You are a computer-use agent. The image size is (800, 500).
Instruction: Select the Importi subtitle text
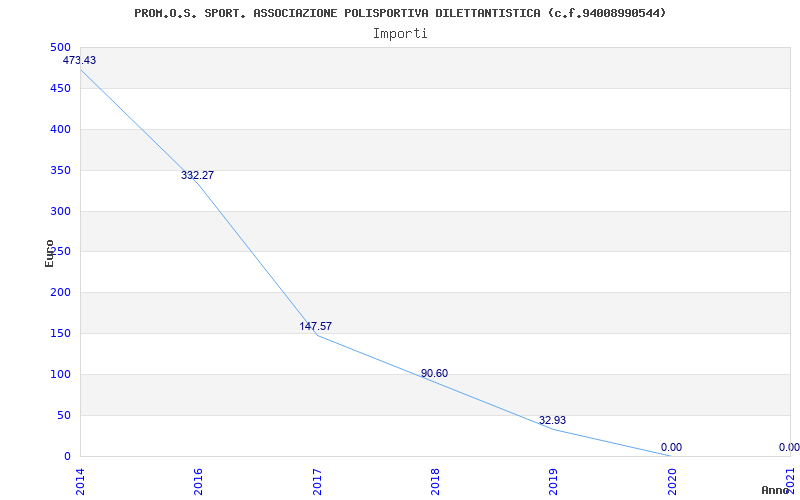coord(400,34)
